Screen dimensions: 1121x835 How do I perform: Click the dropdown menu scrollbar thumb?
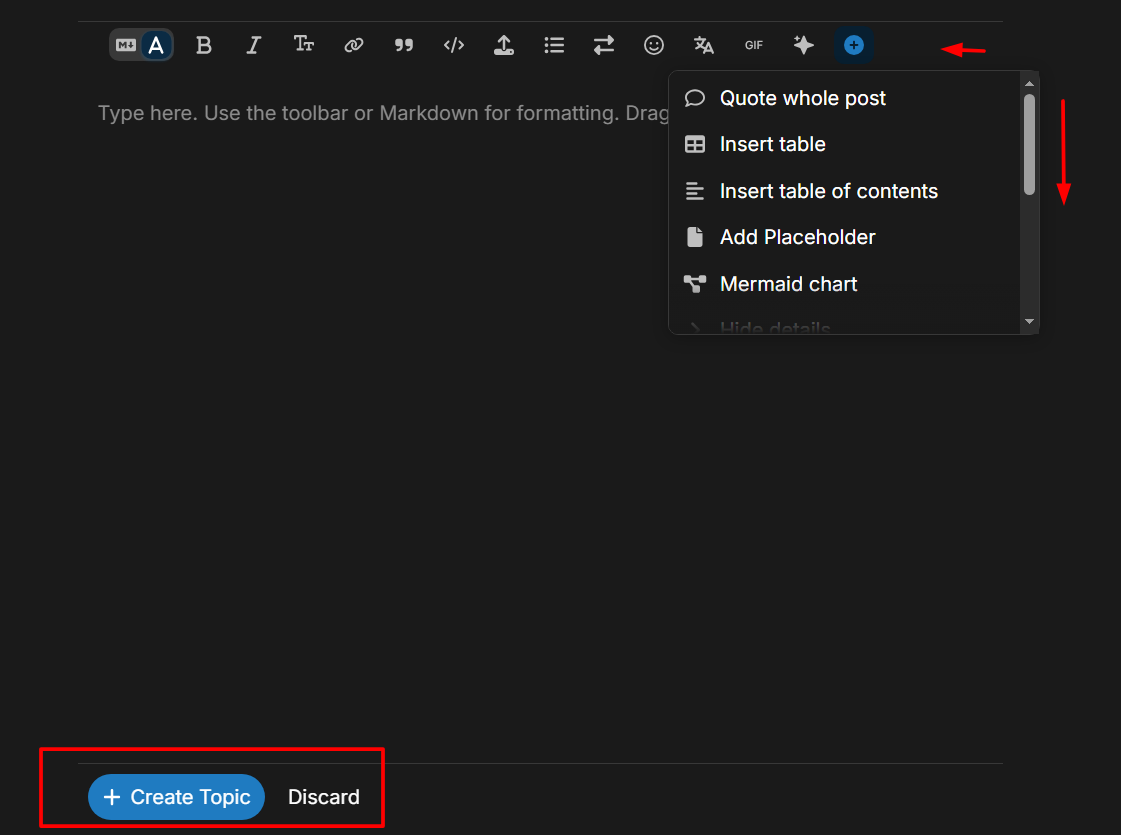[1029, 145]
